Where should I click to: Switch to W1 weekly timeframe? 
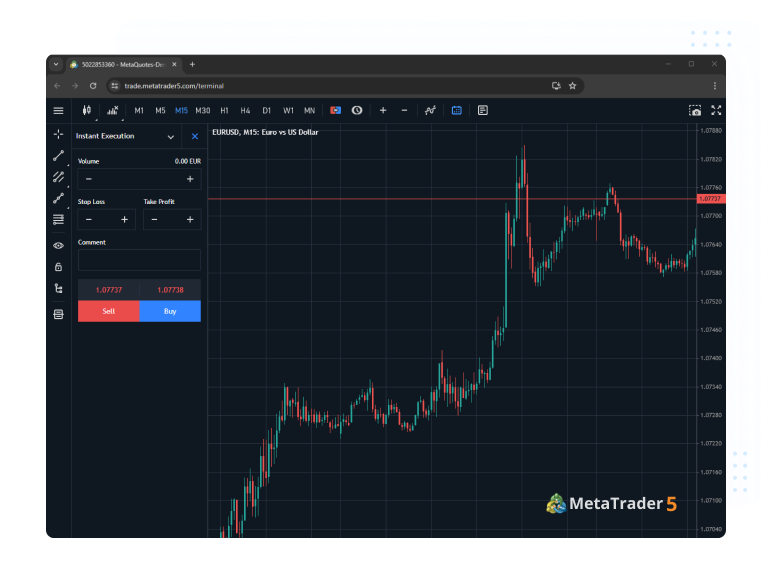288,110
